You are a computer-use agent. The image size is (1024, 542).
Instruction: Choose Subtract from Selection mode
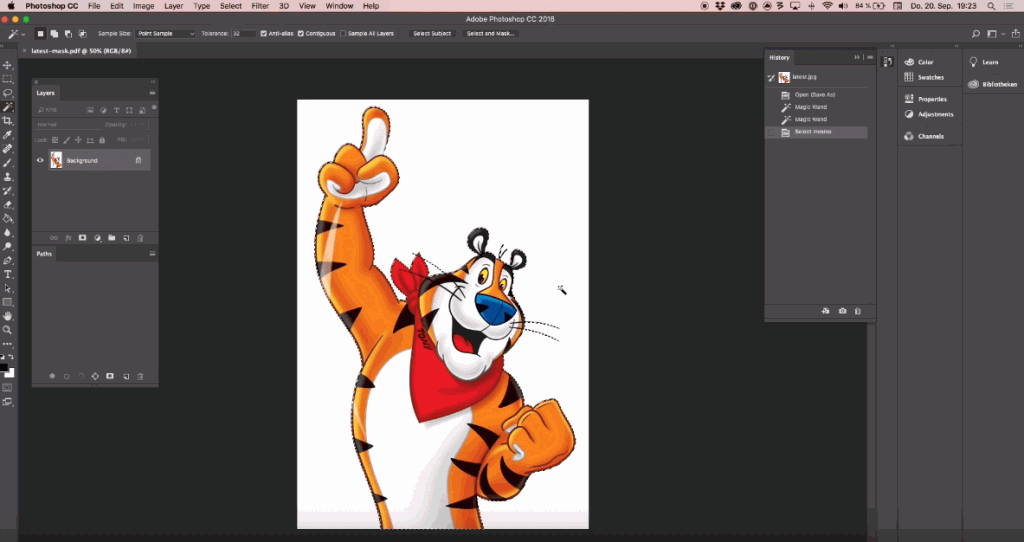pyautogui.click(x=68, y=33)
